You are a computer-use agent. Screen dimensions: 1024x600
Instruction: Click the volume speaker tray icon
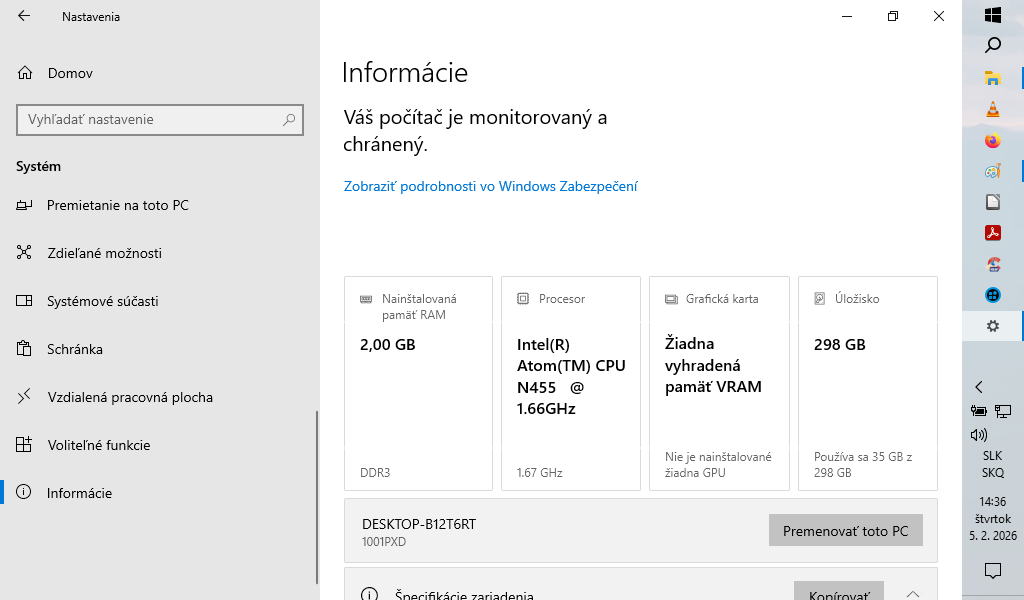pyautogui.click(x=978, y=435)
